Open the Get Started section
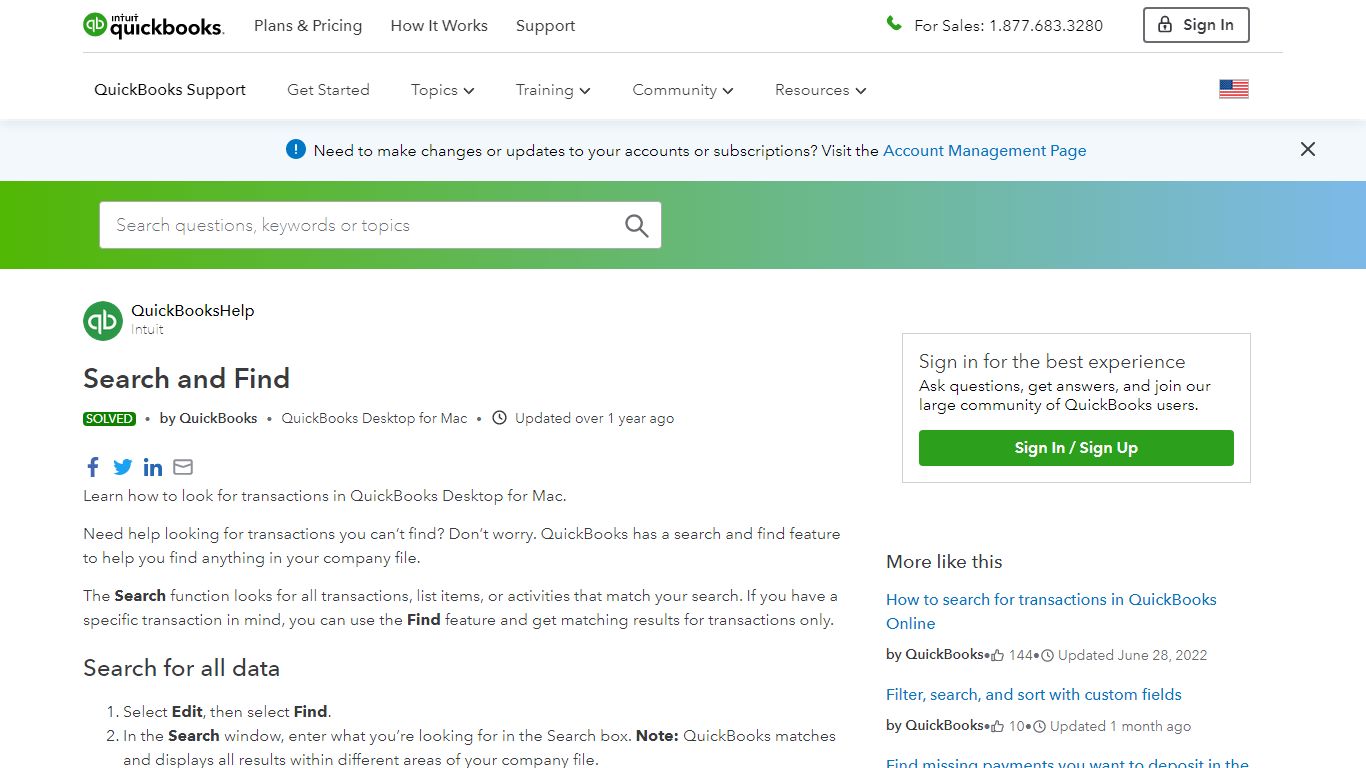 tap(328, 90)
